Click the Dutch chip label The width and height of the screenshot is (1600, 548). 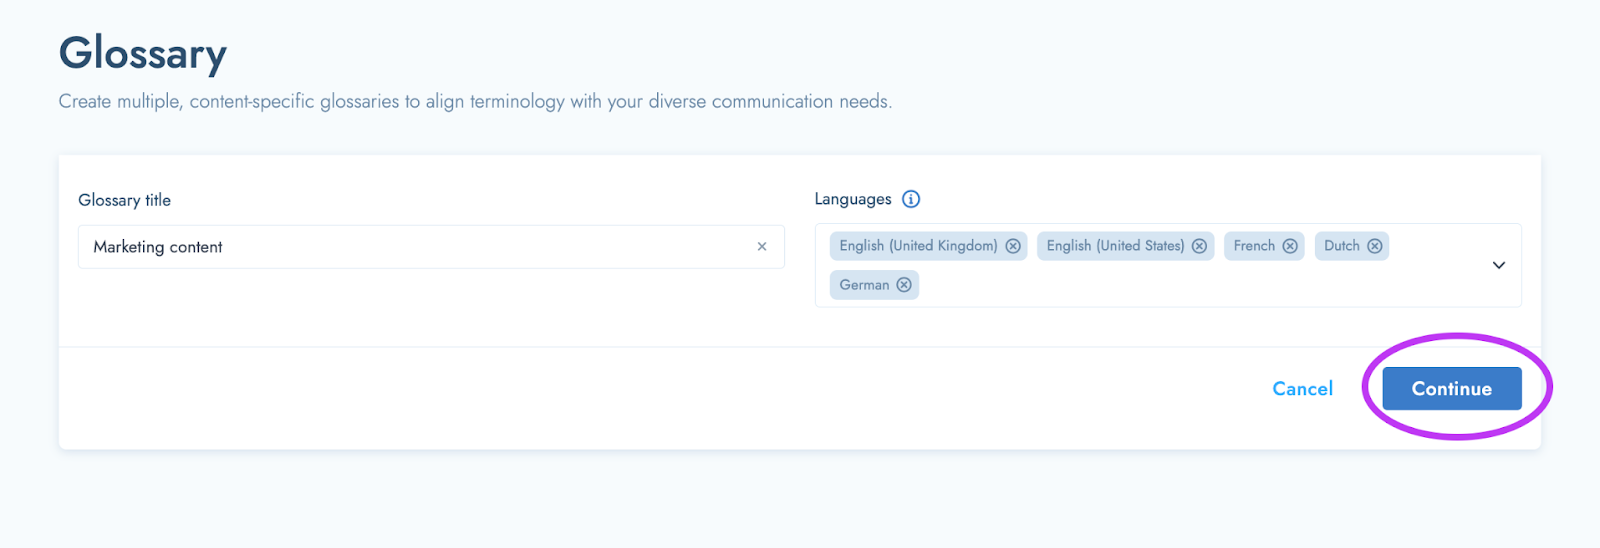(x=1342, y=246)
